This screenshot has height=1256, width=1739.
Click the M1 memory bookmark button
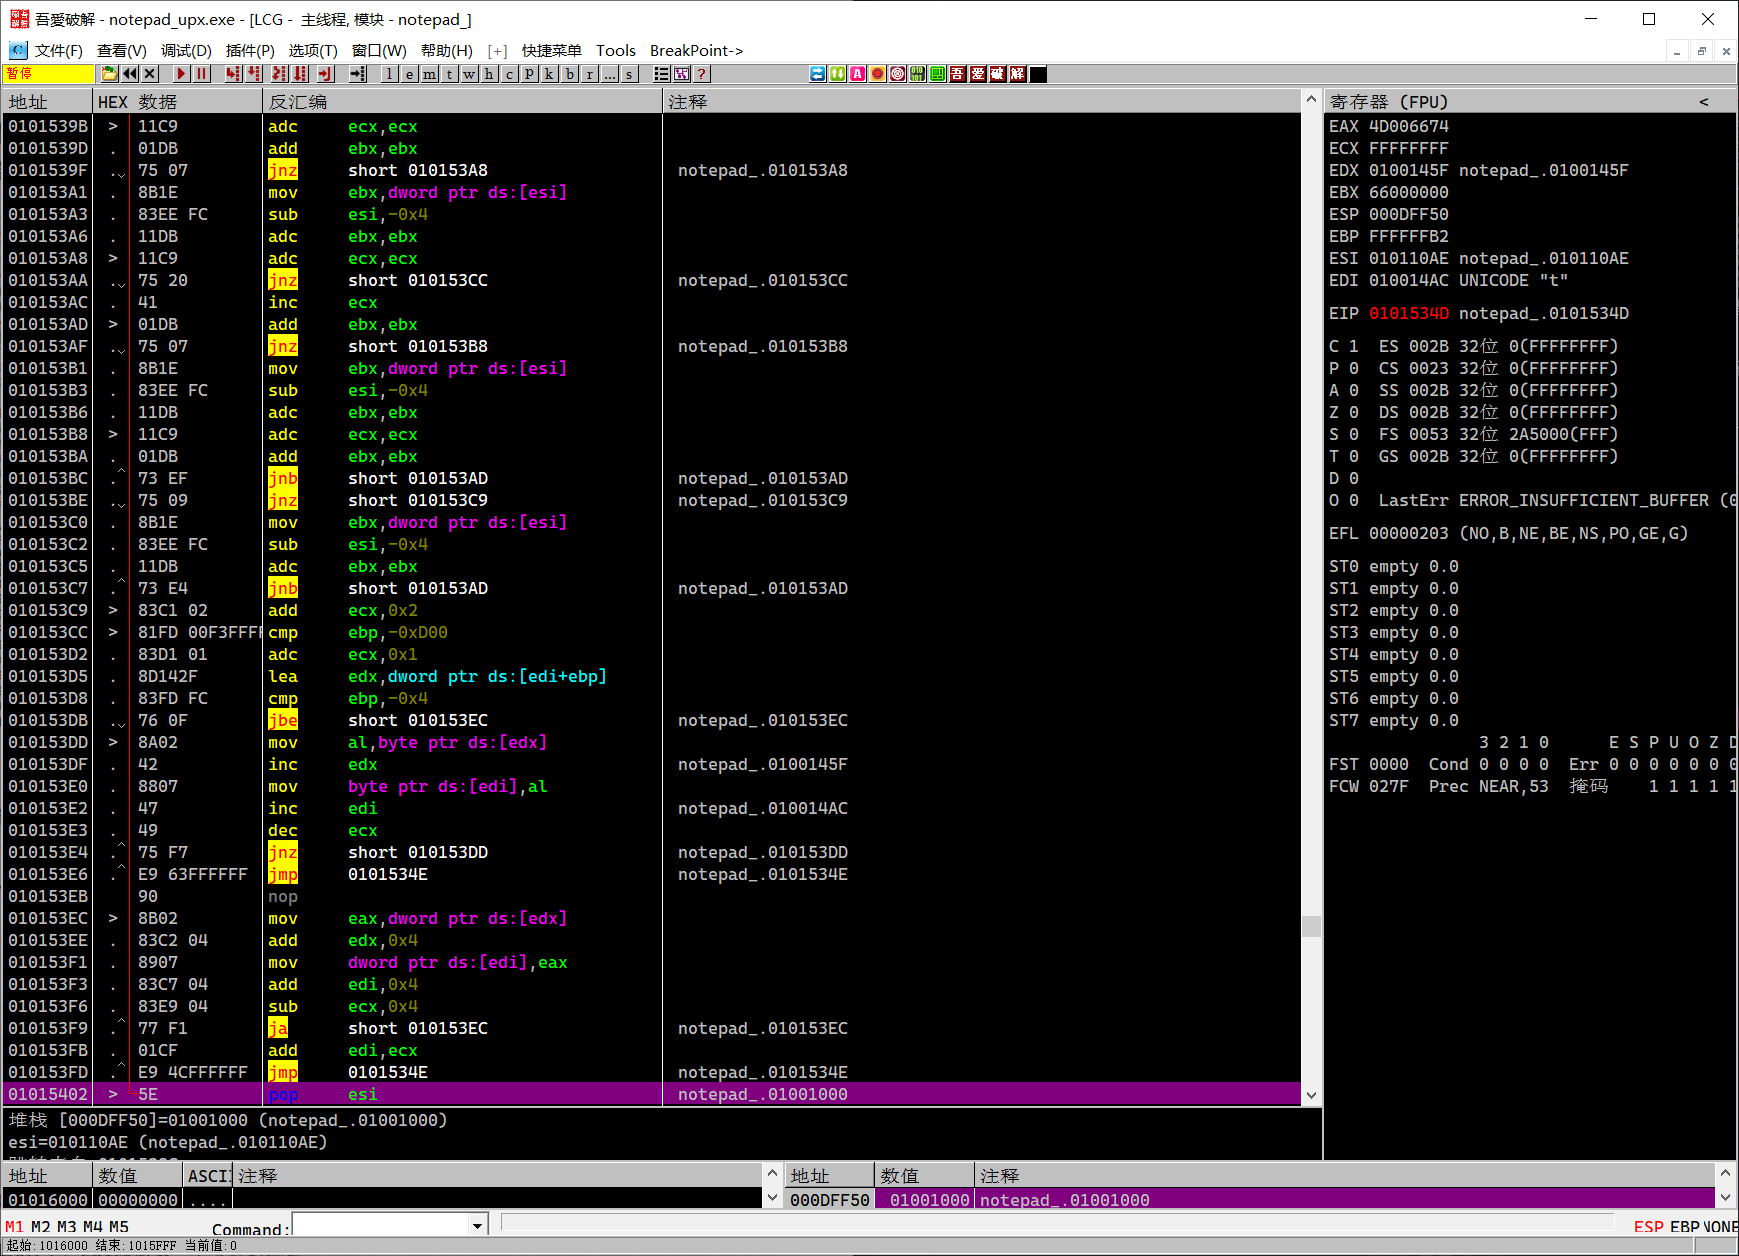tap(14, 1227)
